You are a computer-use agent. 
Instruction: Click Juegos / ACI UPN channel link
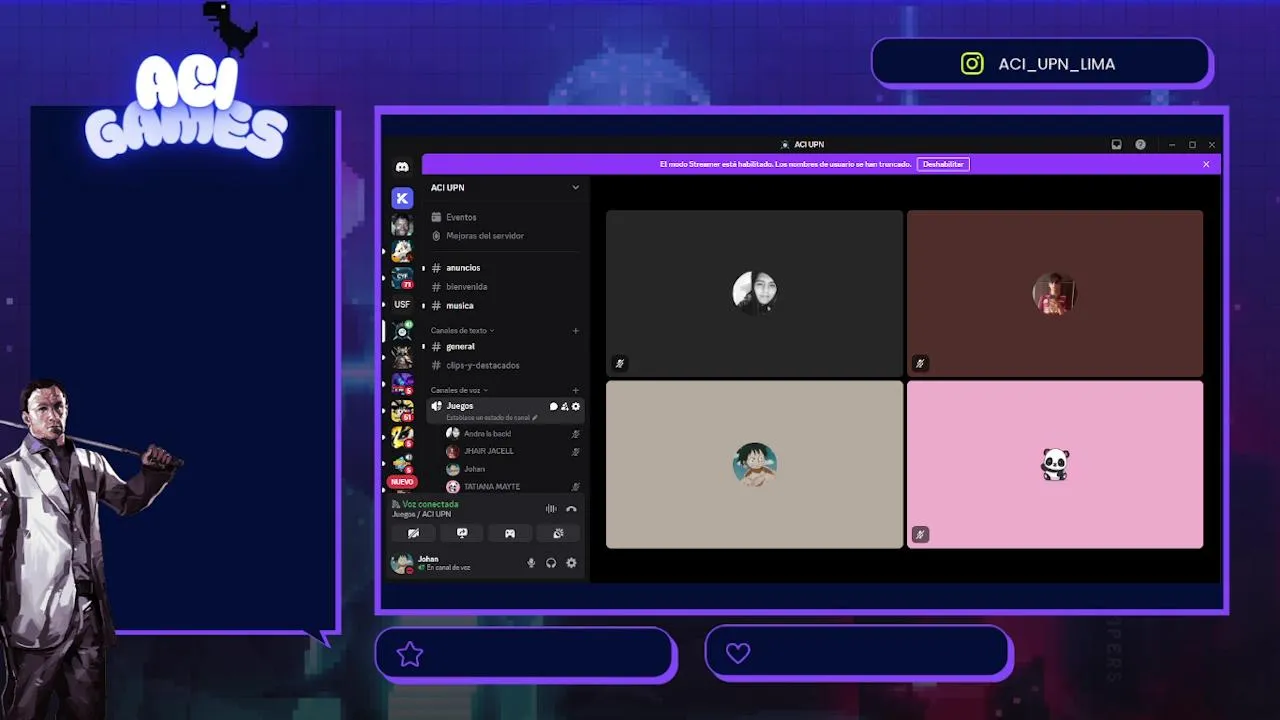pyautogui.click(x=421, y=514)
